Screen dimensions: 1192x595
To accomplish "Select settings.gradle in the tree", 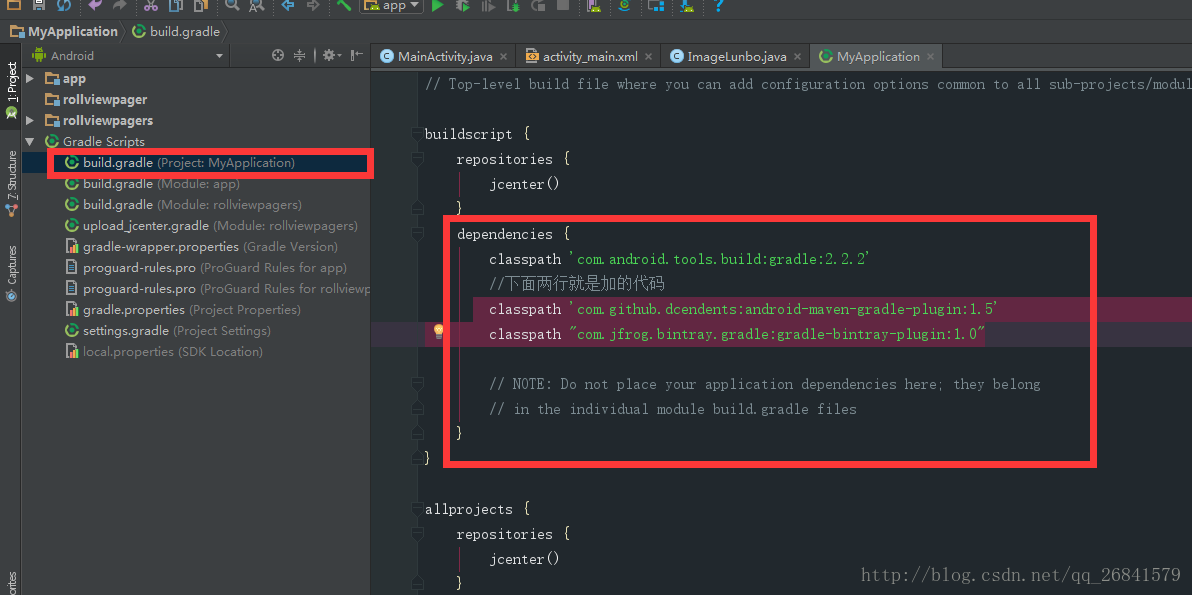I will pyautogui.click(x=168, y=331).
